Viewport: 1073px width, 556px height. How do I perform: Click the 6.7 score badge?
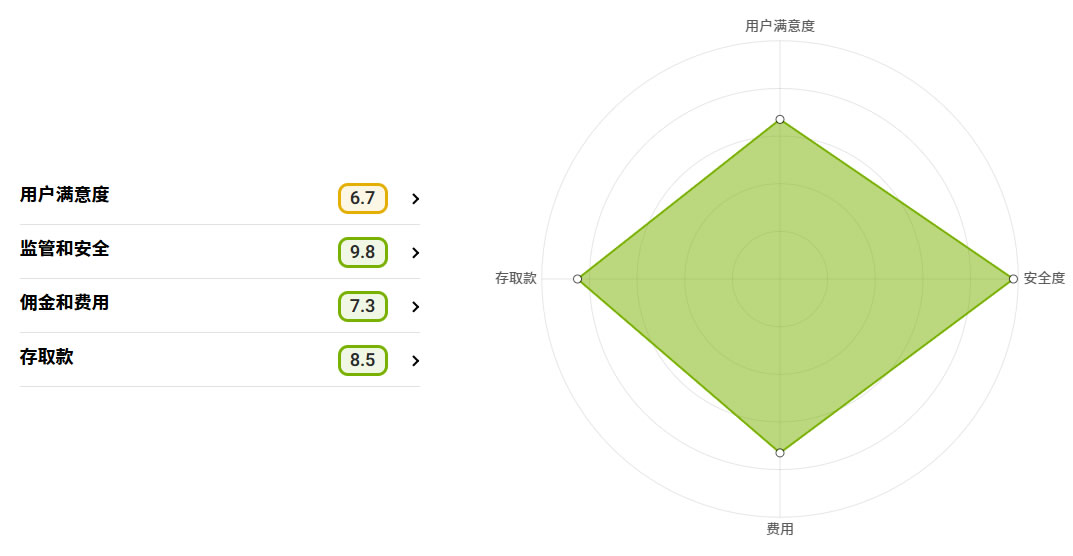coord(362,198)
